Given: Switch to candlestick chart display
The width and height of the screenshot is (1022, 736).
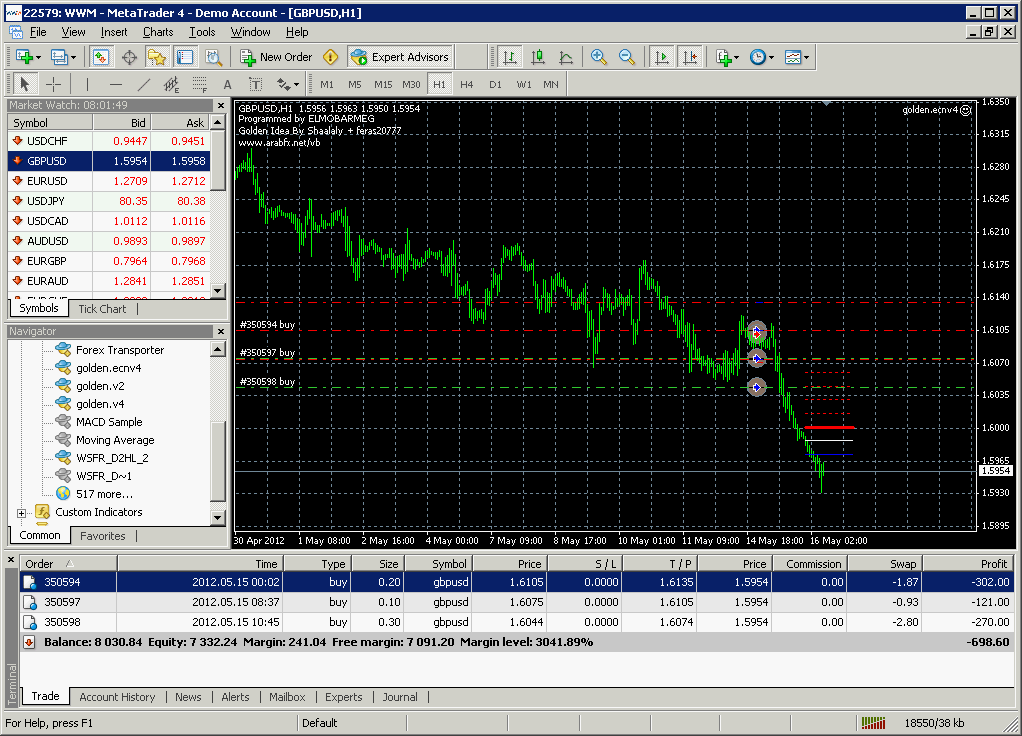Looking at the screenshot, I should pyautogui.click(x=538, y=57).
